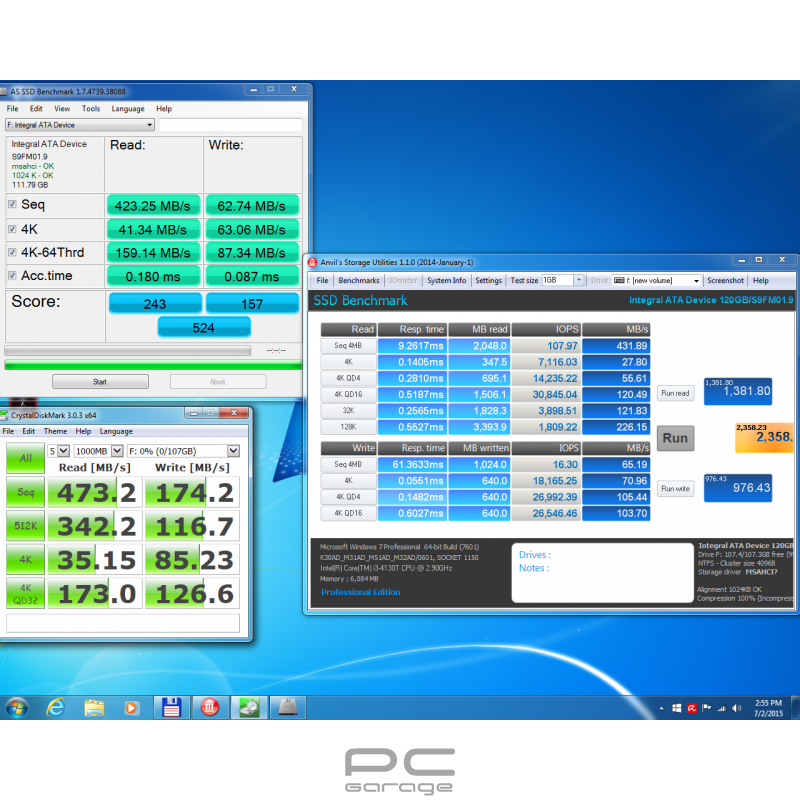This screenshot has width=800, height=800.
Task: Click the Drives/Notes text box in Anvil
Action: [602, 573]
